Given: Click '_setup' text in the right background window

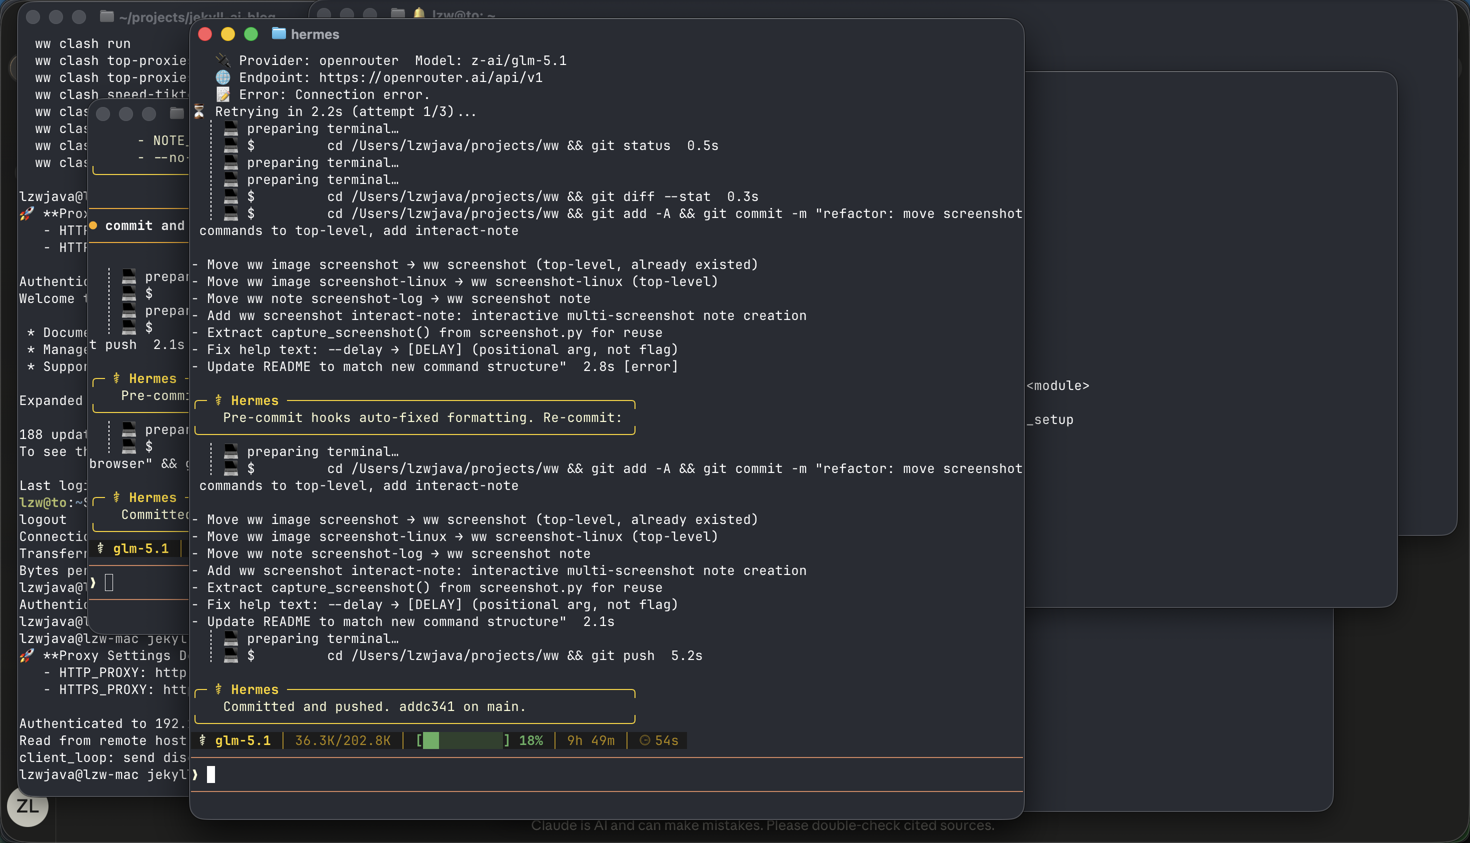Looking at the screenshot, I should click(x=1050, y=419).
